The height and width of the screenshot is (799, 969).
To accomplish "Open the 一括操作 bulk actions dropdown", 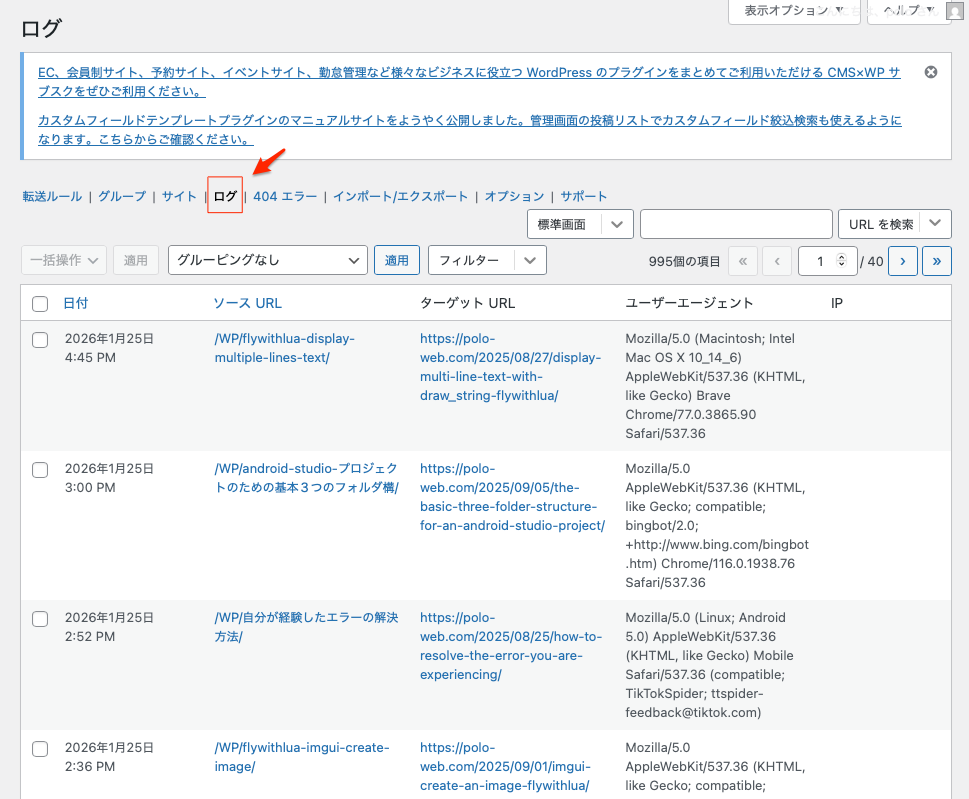I will pos(63,260).
